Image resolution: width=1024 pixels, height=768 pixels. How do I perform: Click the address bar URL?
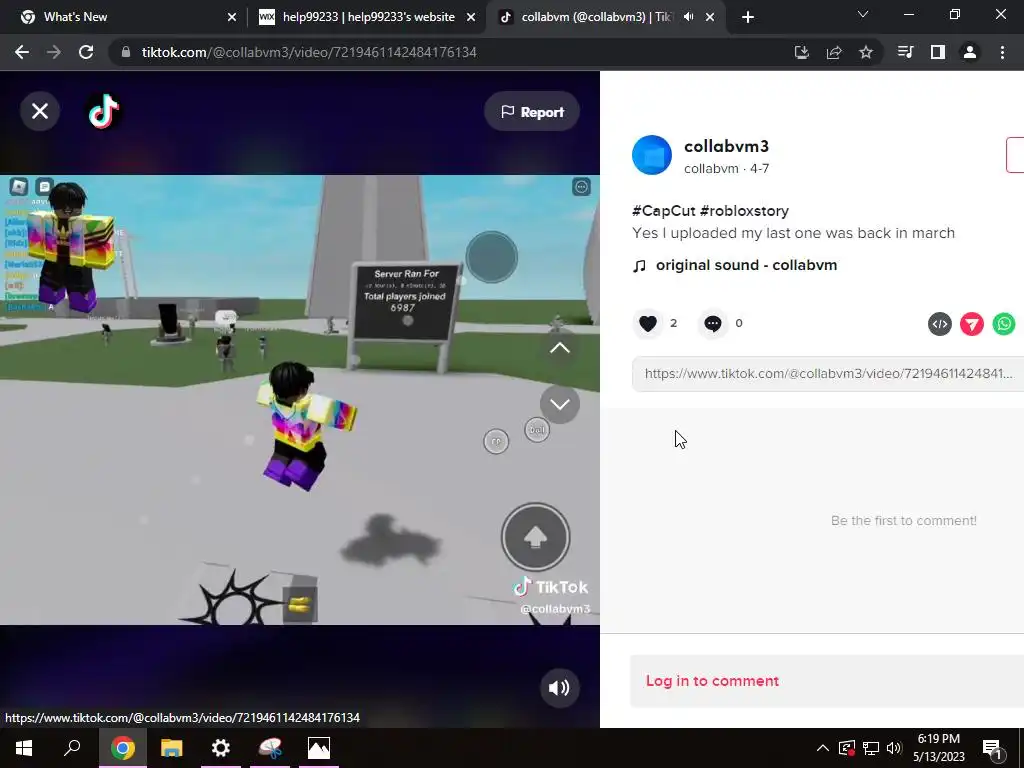click(309, 52)
